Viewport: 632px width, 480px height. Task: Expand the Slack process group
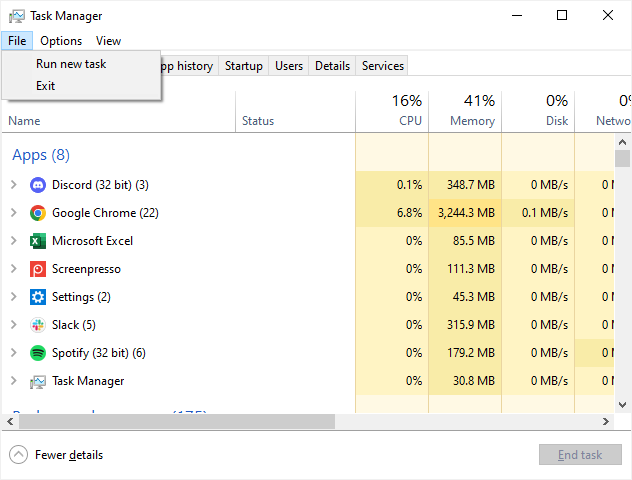tap(13, 325)
